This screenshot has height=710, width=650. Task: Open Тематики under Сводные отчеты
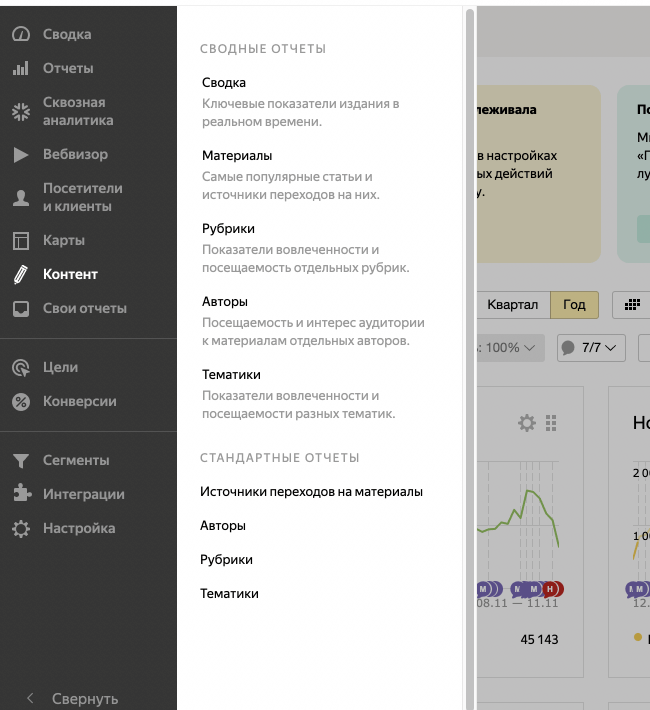[231, 374]
